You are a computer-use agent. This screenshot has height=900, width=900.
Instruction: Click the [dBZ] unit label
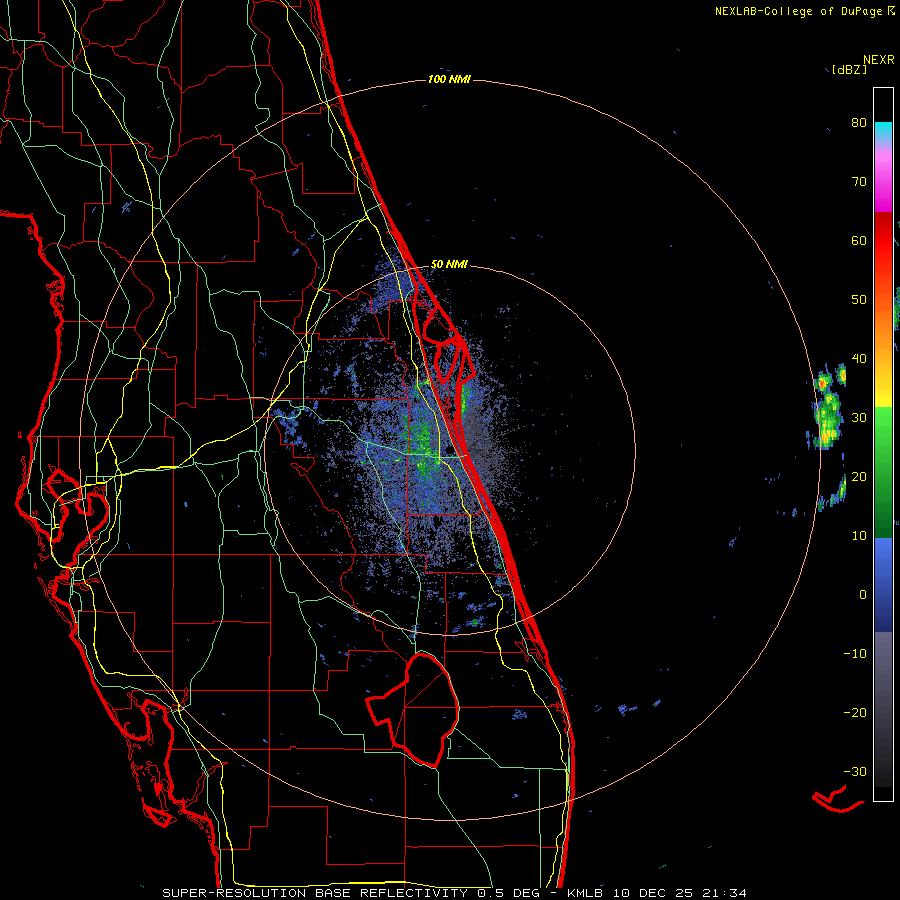click(x=849, y=70)
